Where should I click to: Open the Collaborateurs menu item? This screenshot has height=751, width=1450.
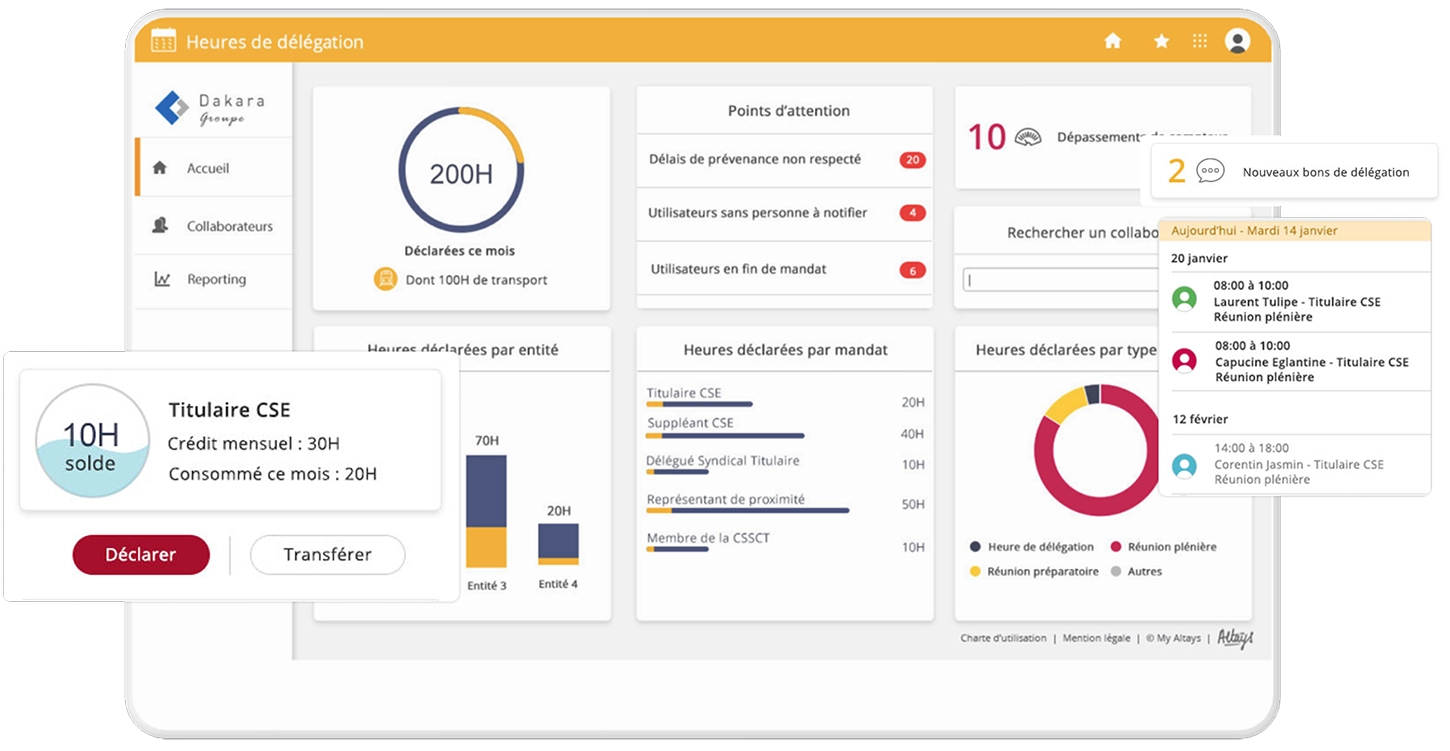coord(229,226)
